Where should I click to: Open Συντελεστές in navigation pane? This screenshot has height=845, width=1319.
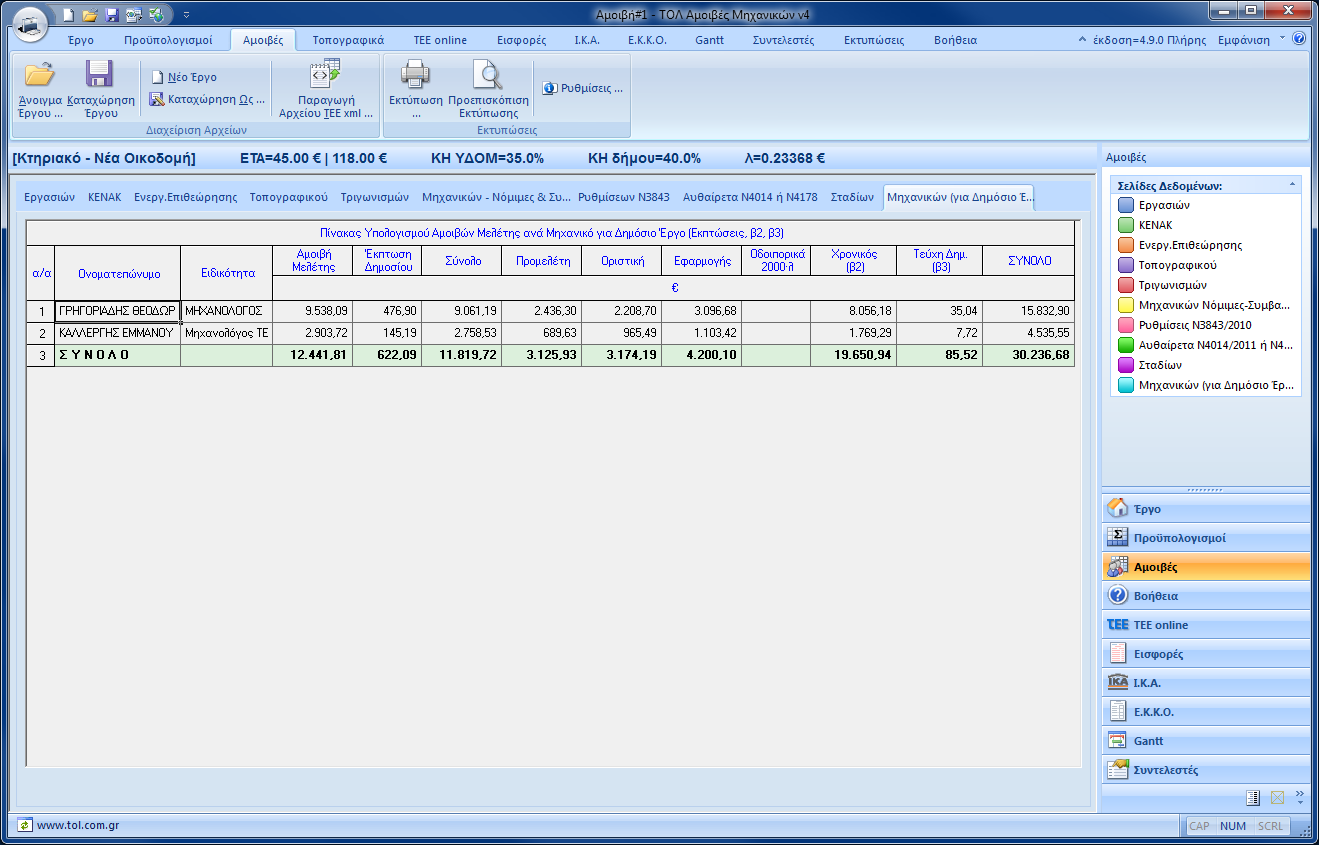[1205, 769]
